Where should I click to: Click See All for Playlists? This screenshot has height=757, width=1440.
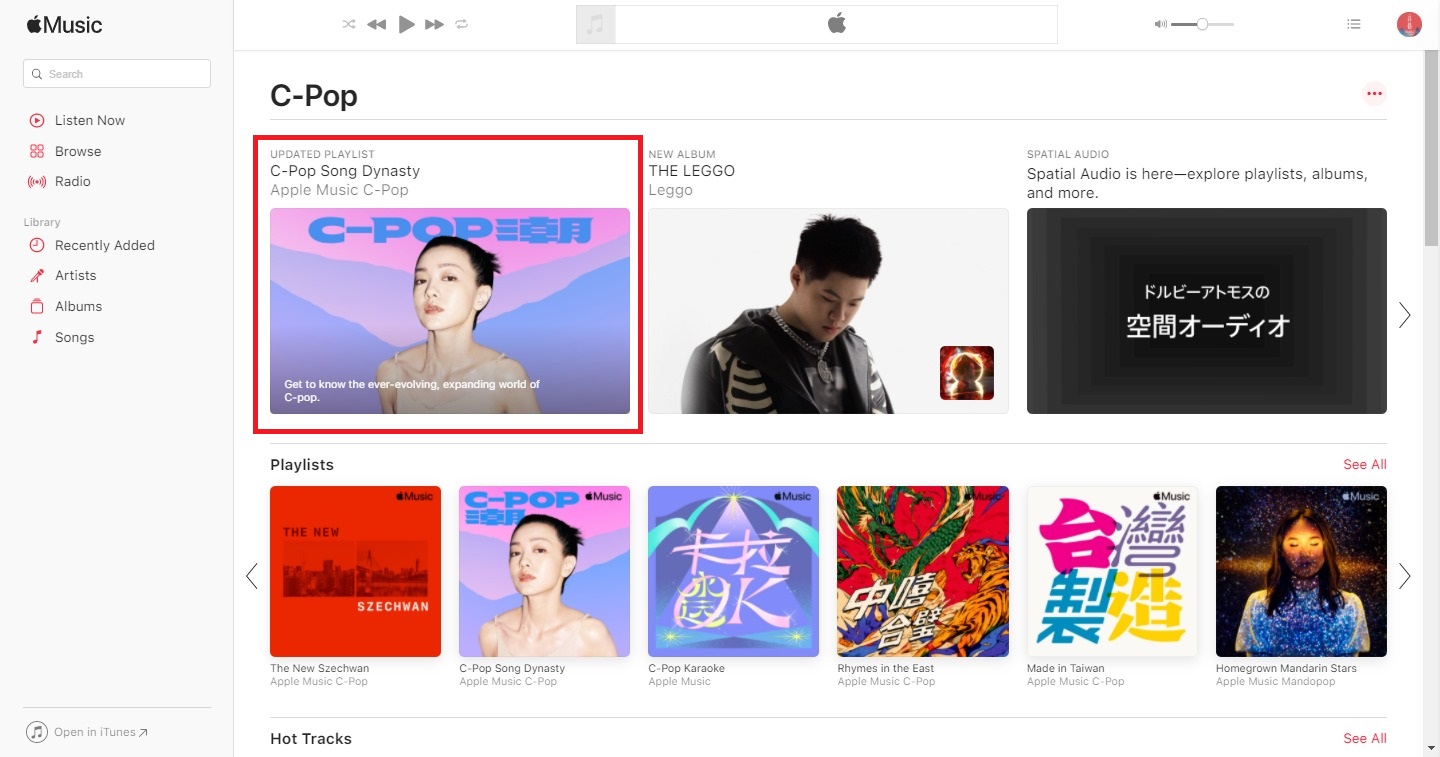click(x=1364, y=464)
